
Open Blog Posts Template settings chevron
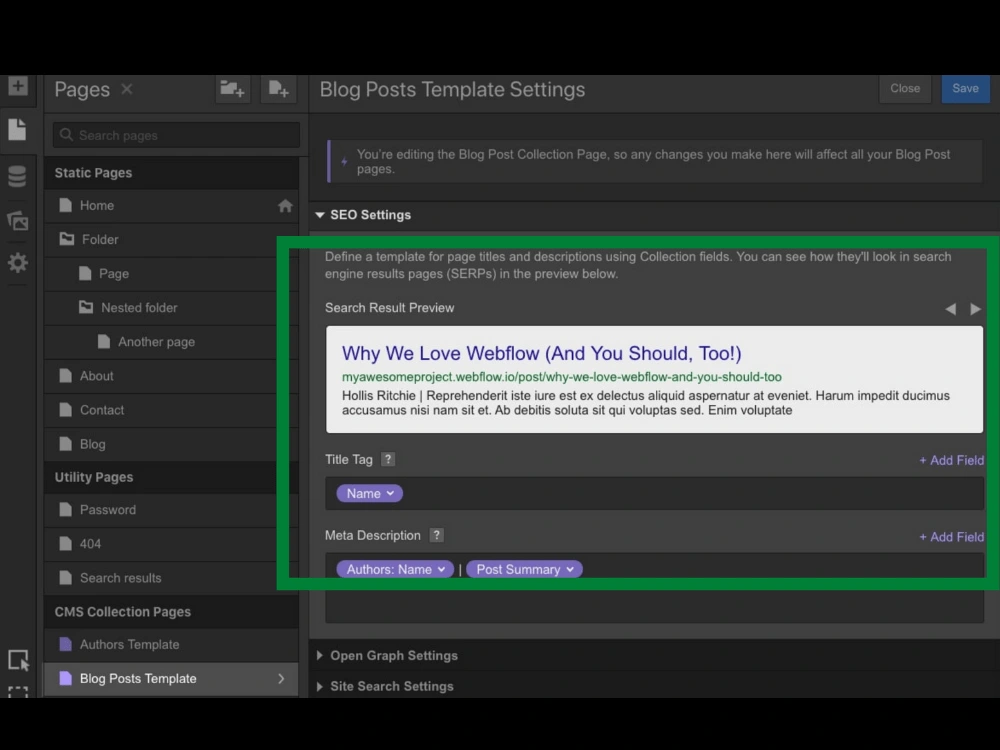(281, 679)
